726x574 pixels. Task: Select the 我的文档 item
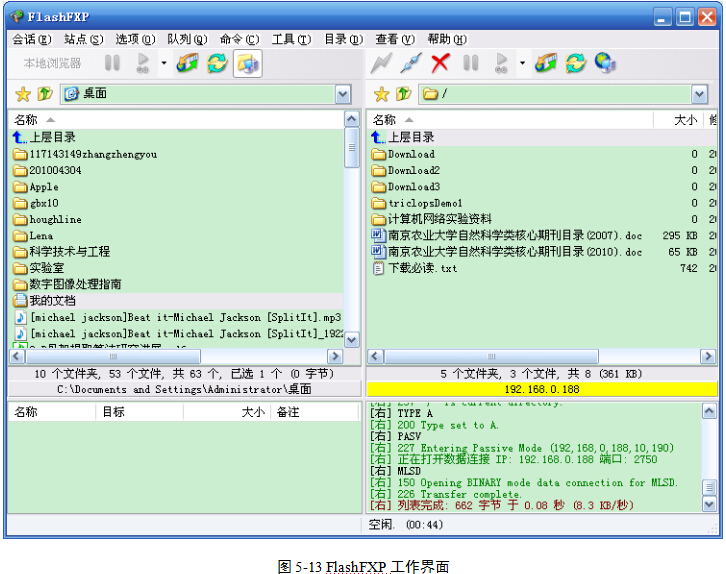176,301
